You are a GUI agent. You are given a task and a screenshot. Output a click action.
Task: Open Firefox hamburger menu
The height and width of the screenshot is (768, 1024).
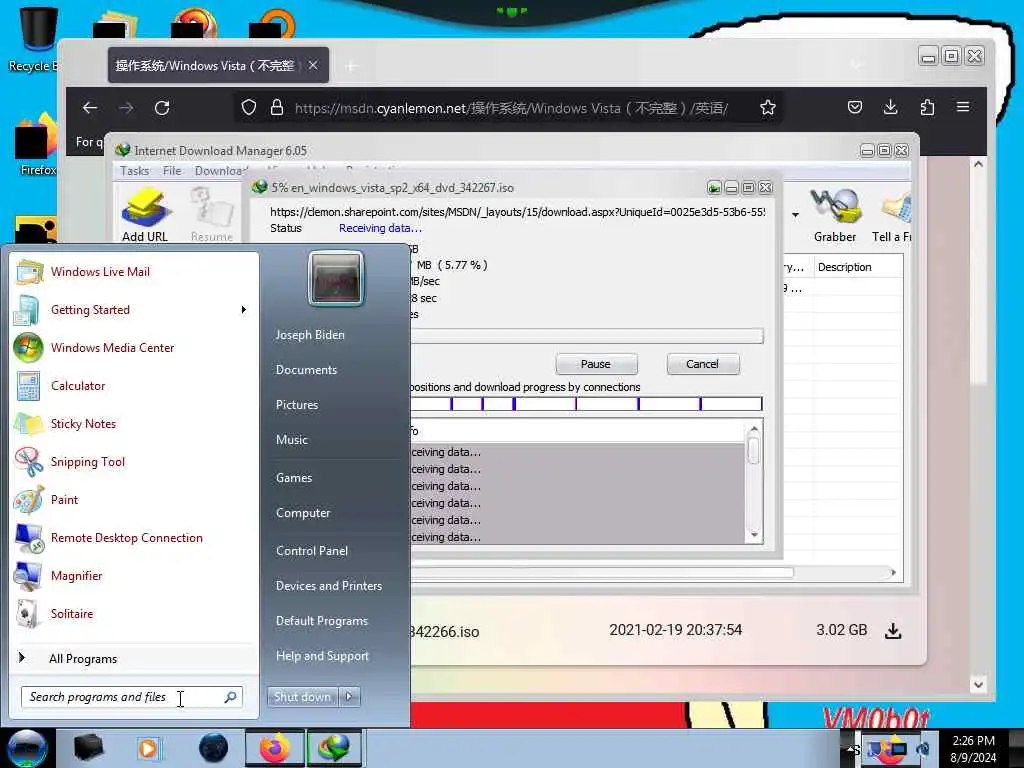[963, 106]
